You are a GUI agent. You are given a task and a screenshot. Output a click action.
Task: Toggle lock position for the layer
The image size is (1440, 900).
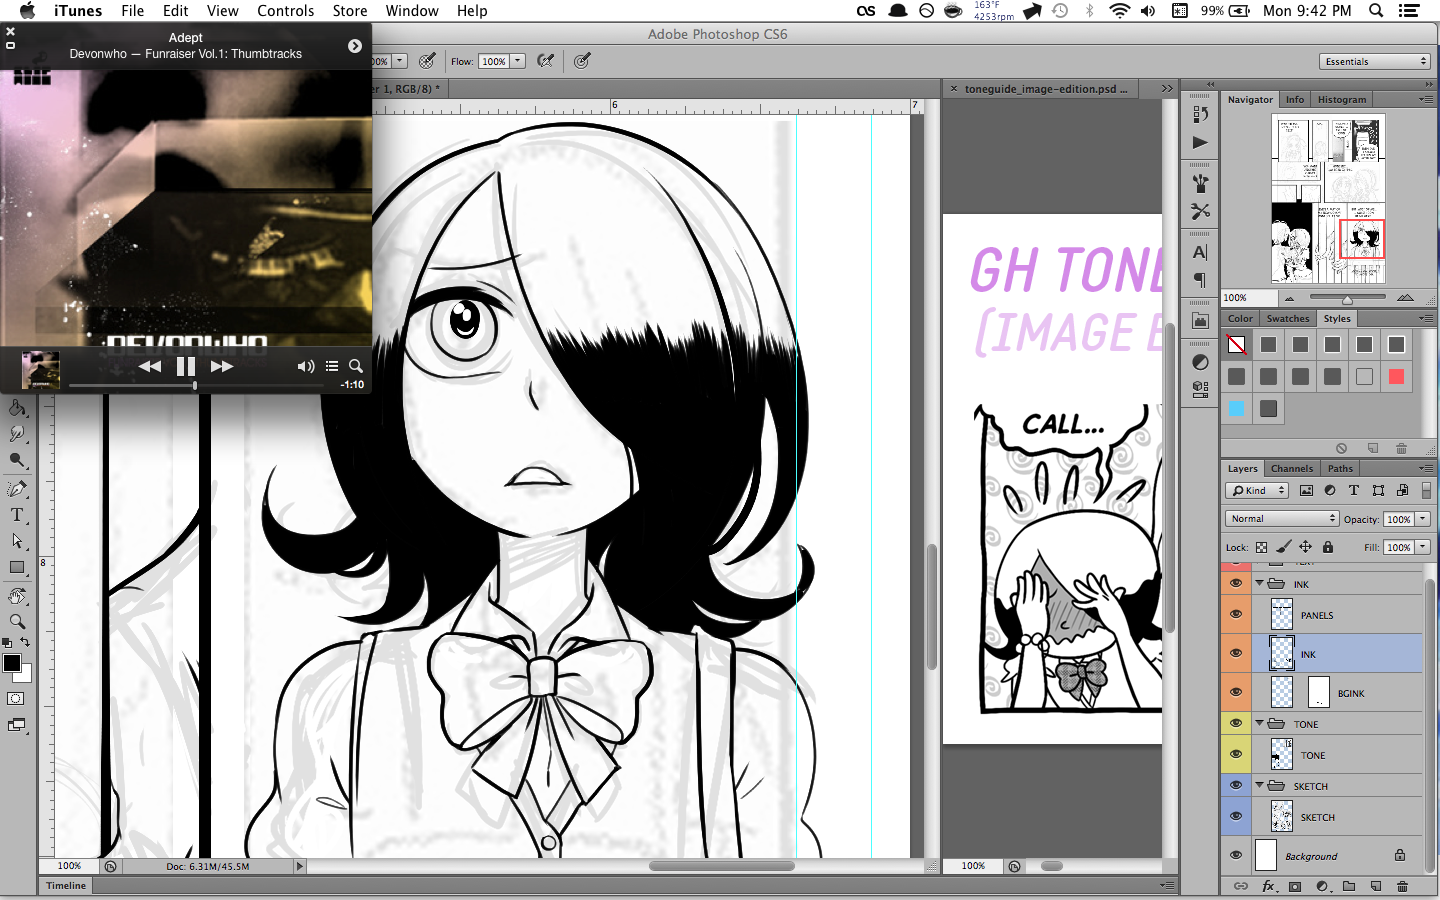click(1306, 547)
